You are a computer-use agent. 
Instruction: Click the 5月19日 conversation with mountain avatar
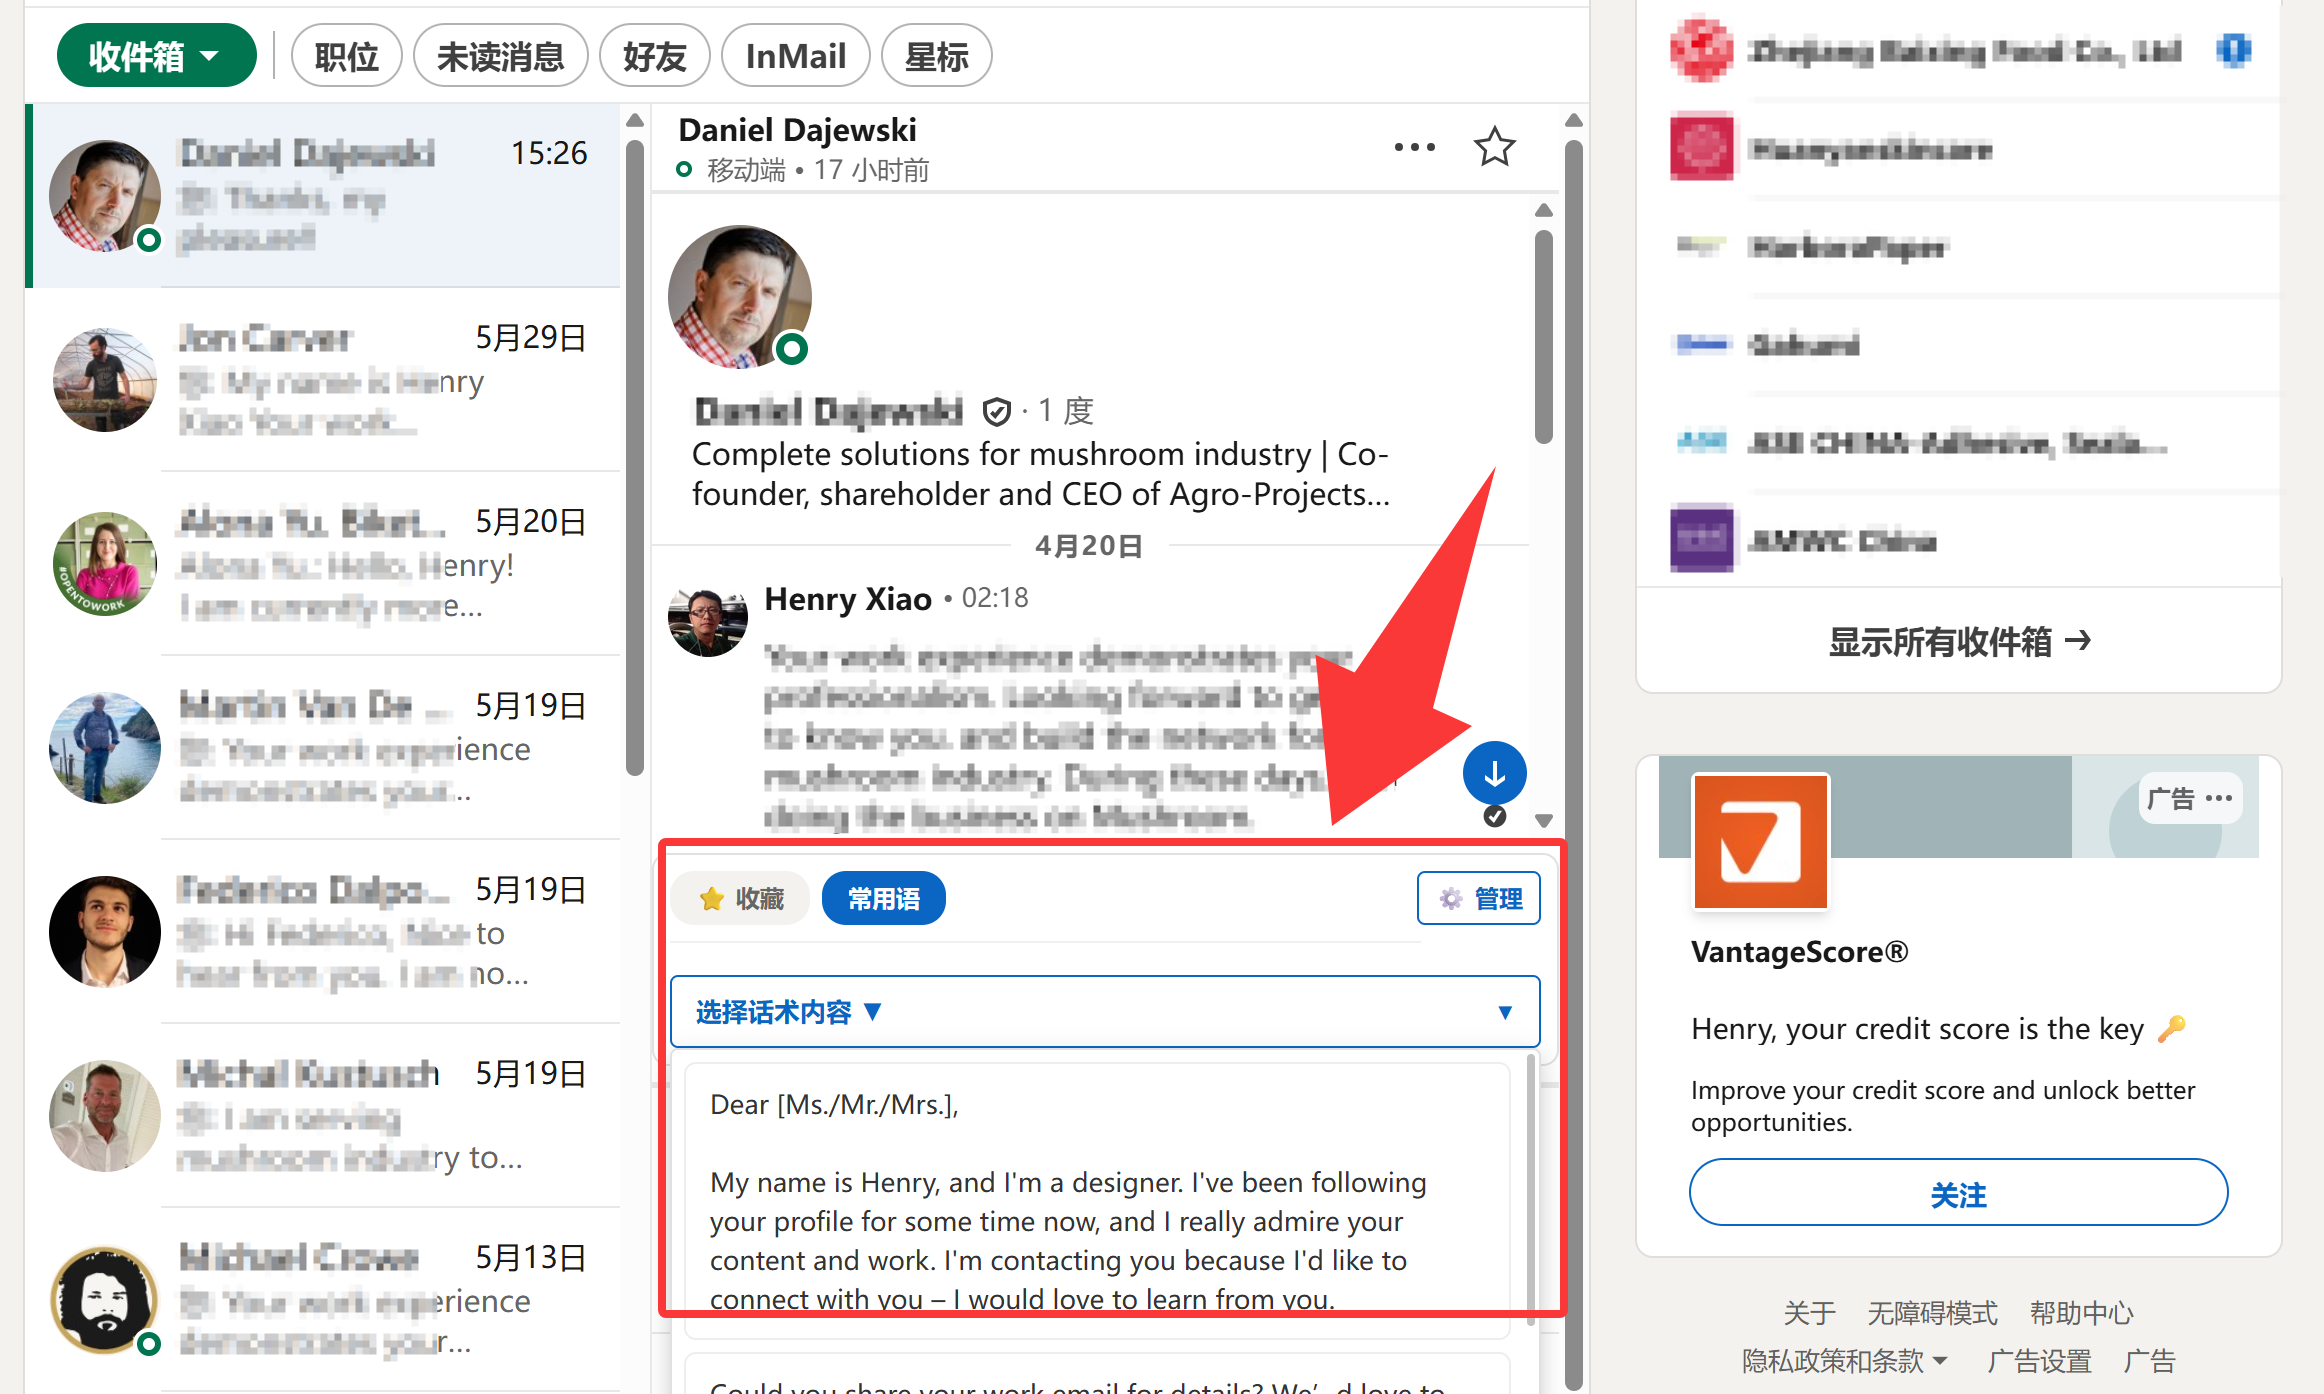tap(323, 748)
